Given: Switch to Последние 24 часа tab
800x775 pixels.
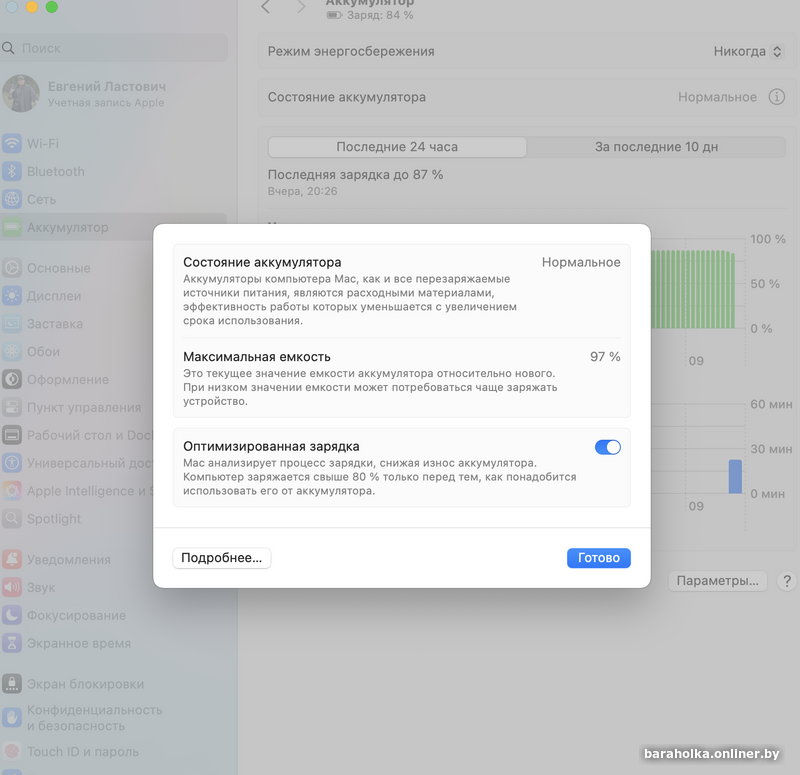Looking at the screenshot, I should (397, 147).
